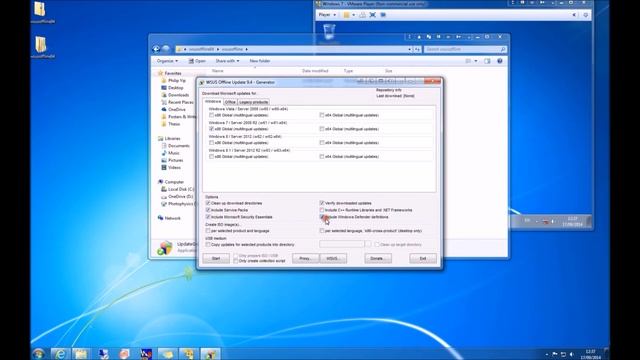Click the Donate button
Screen dimensions: 640x360
pos(378,258)
